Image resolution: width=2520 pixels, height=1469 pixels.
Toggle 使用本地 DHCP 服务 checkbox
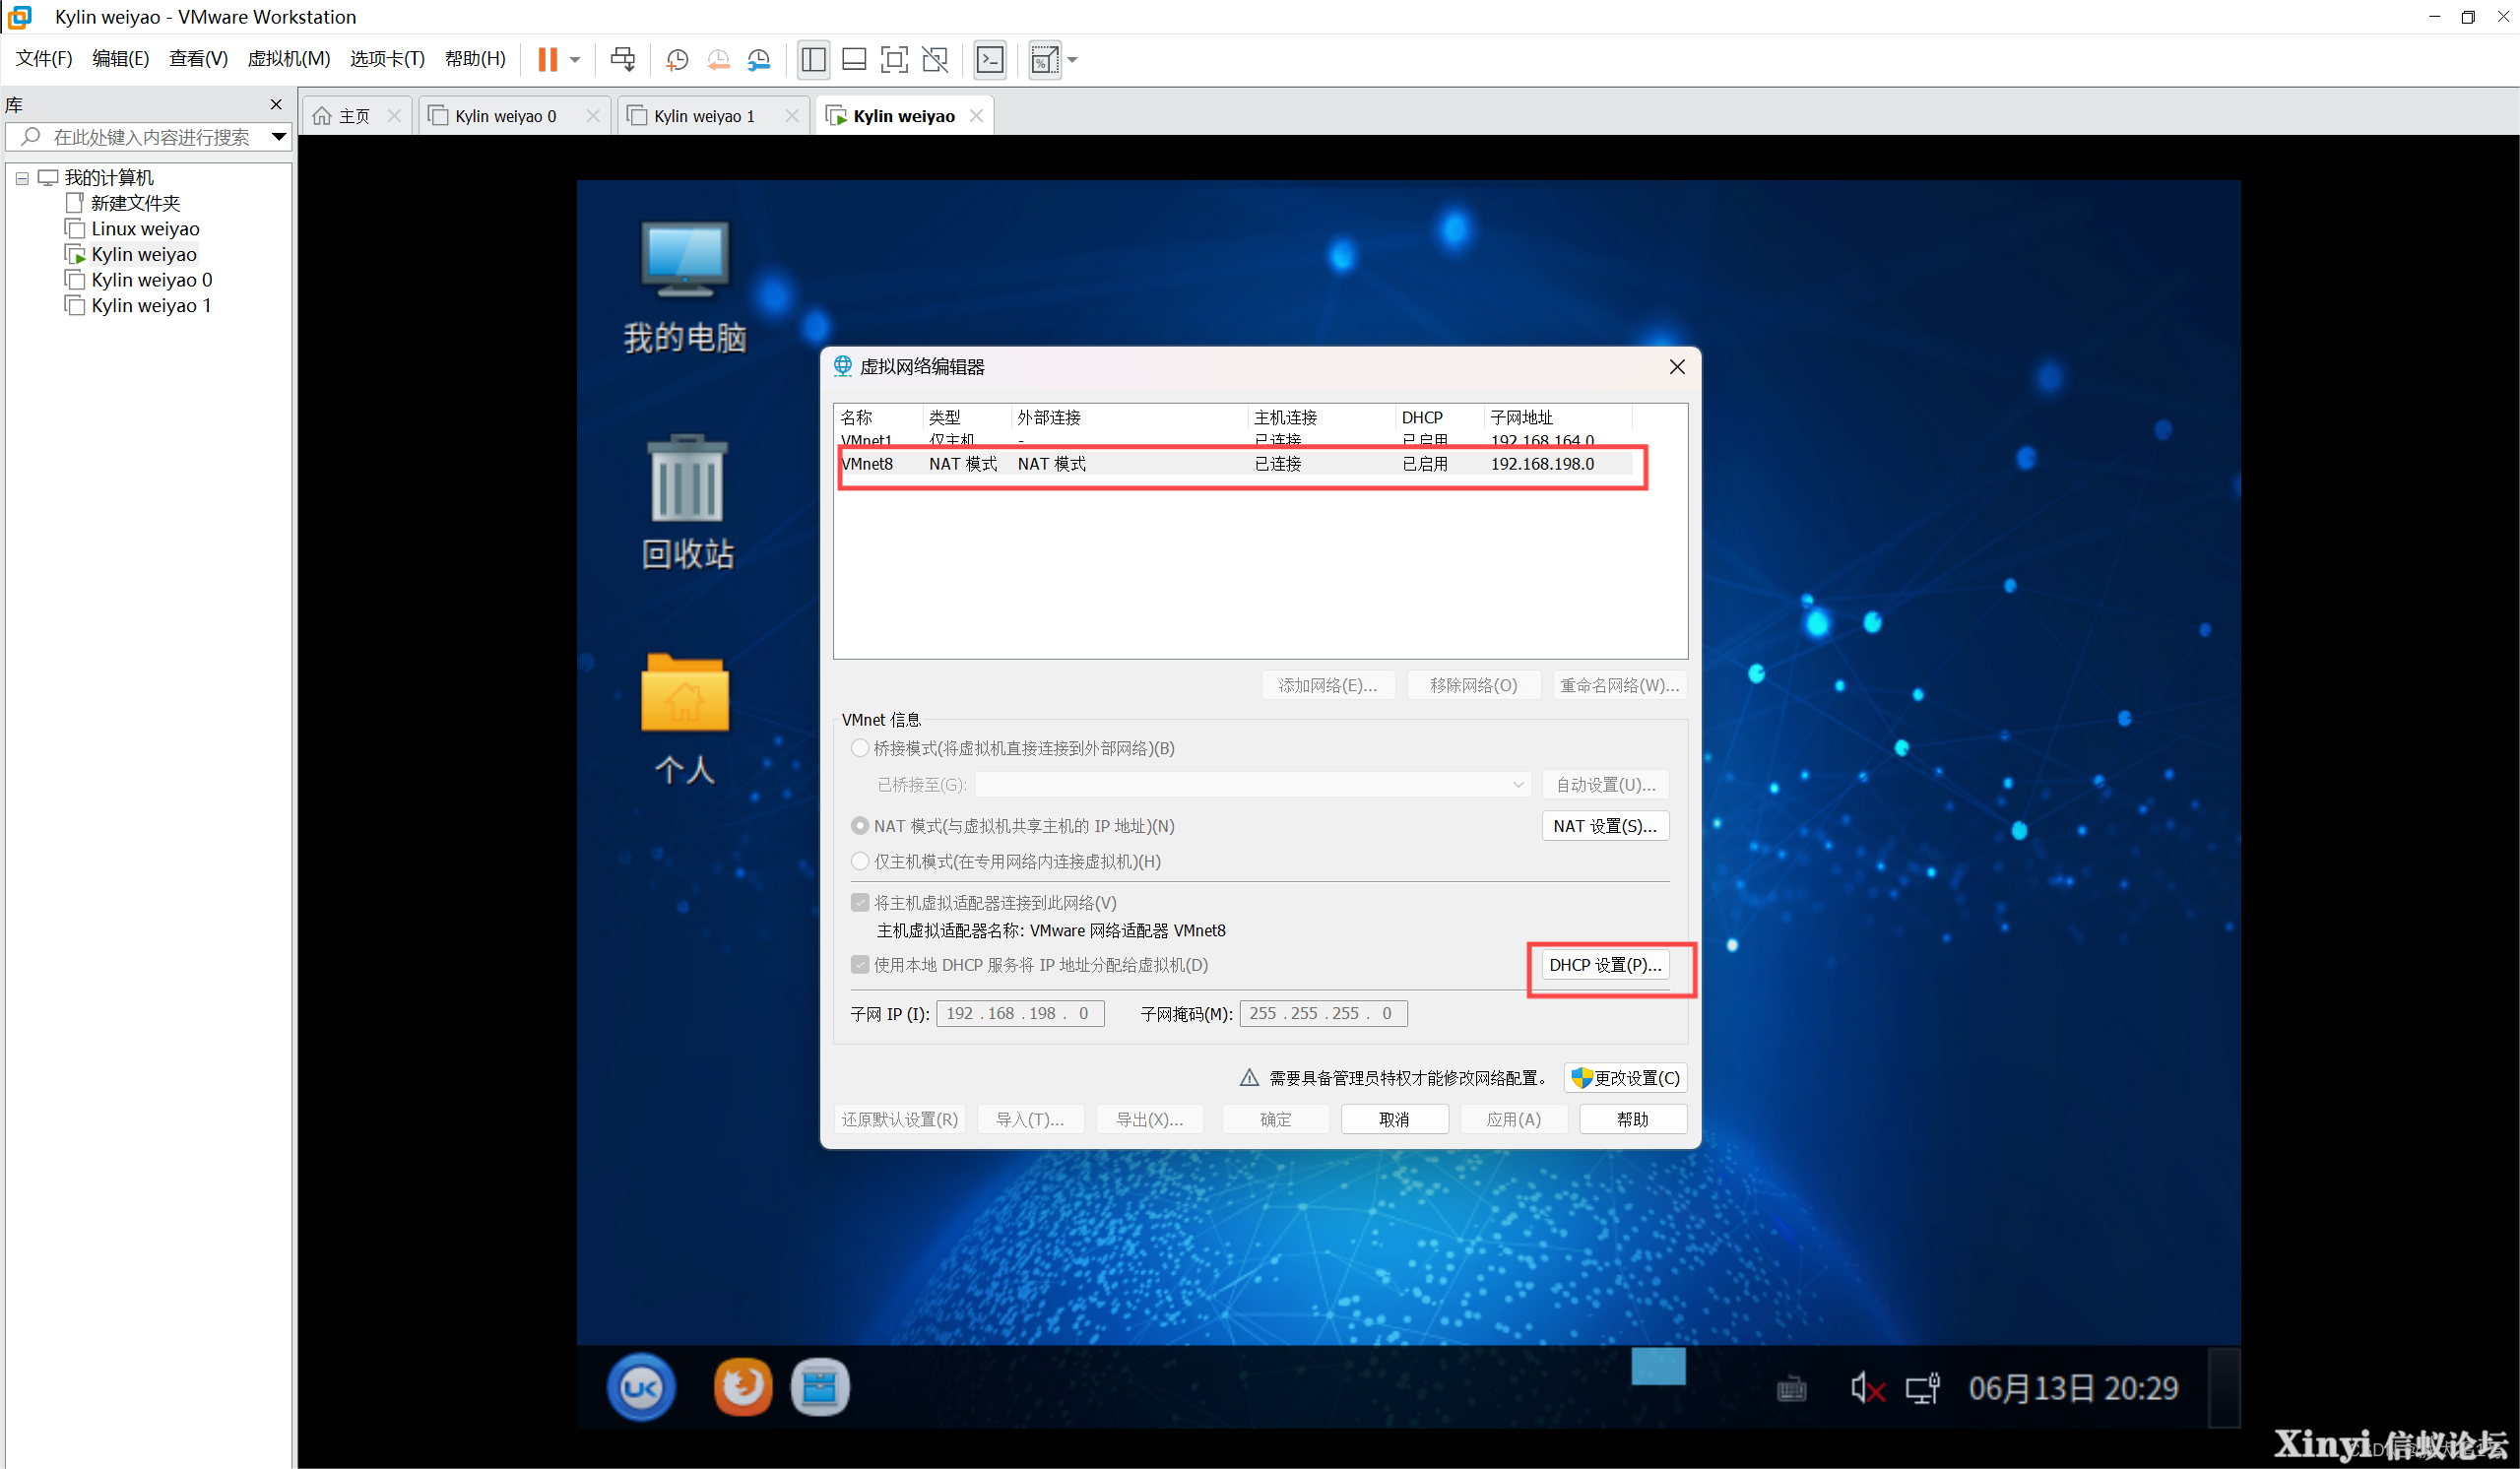[x=860, y=965]
